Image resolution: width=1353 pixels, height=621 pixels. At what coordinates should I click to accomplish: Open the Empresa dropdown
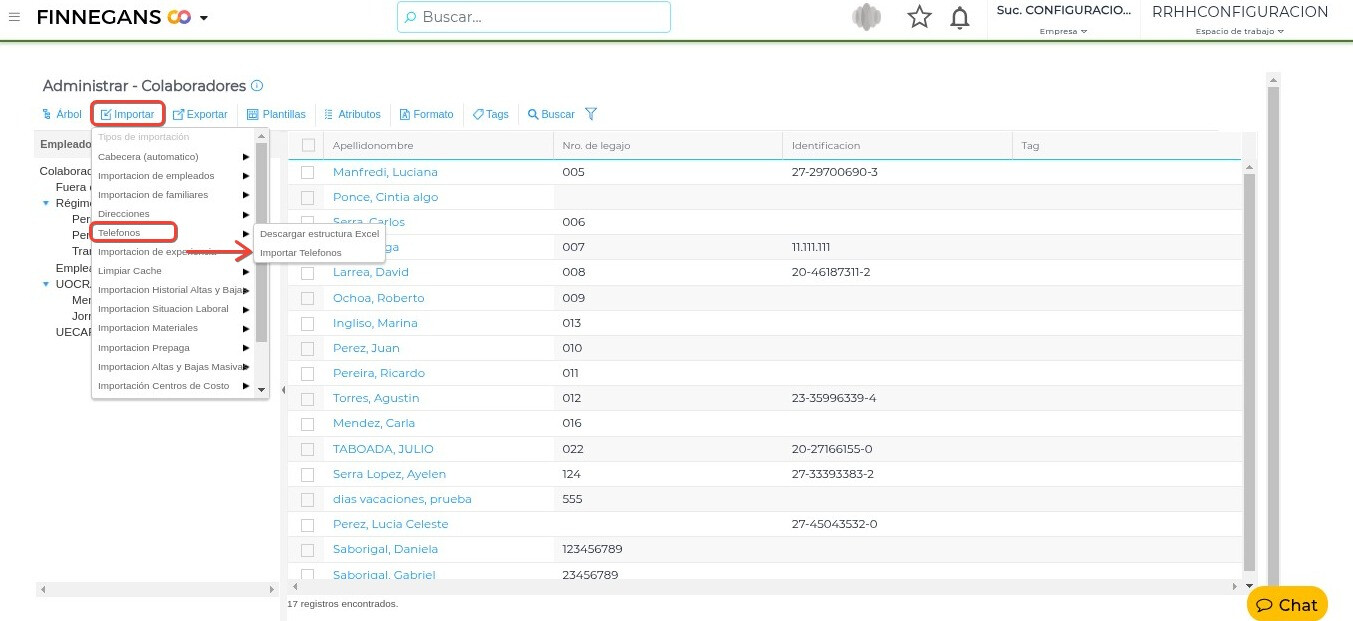[1063, 31]
